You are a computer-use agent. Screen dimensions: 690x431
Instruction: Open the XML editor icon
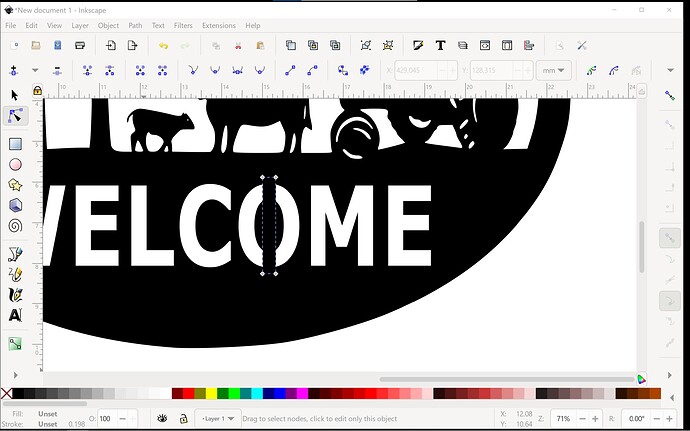point(484,45)
